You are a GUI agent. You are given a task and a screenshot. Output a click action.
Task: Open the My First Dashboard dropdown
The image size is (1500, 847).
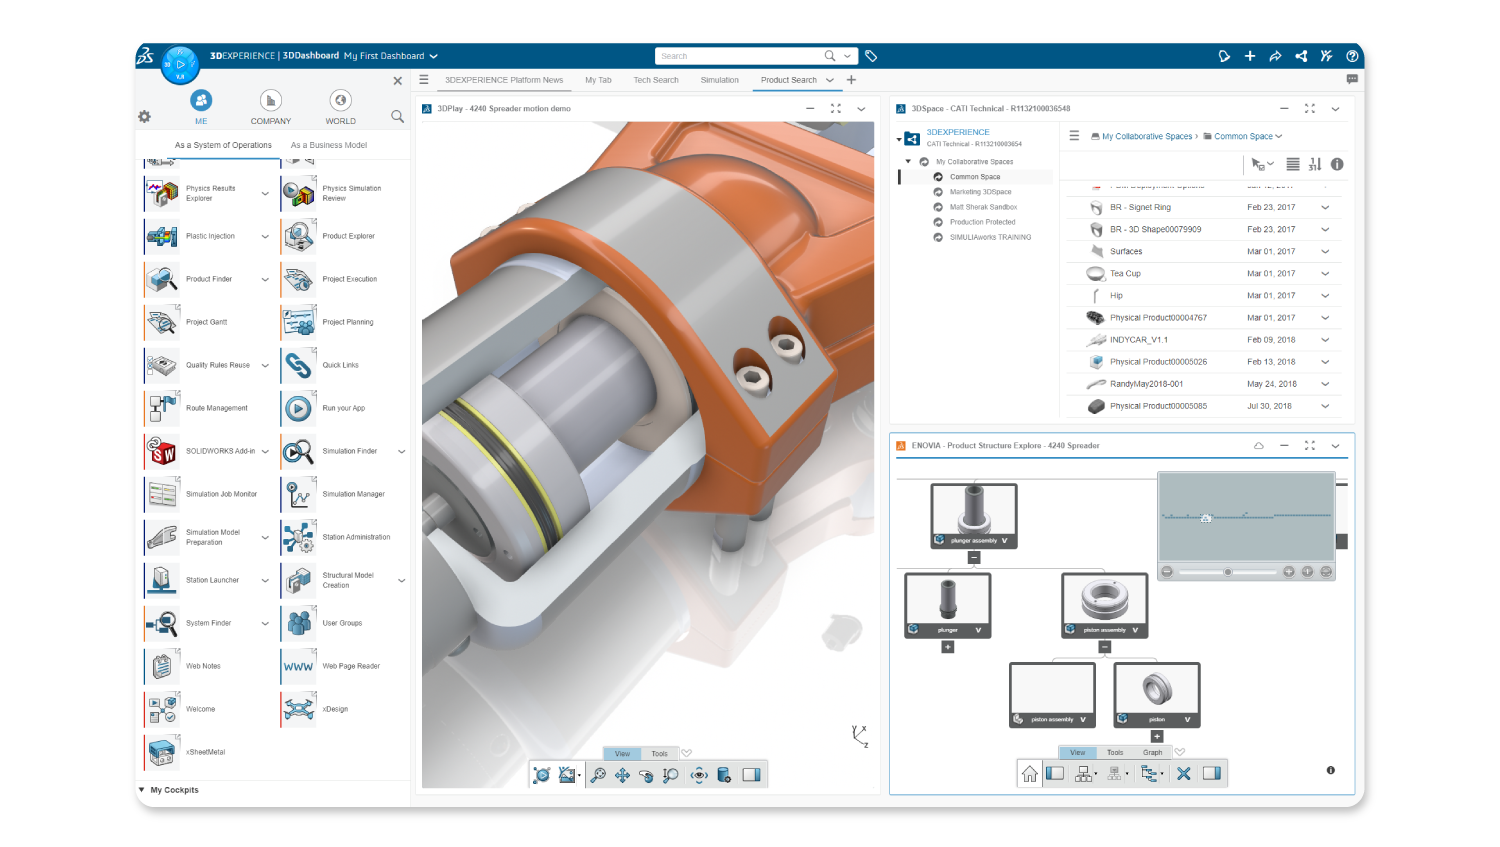point(433,56)
